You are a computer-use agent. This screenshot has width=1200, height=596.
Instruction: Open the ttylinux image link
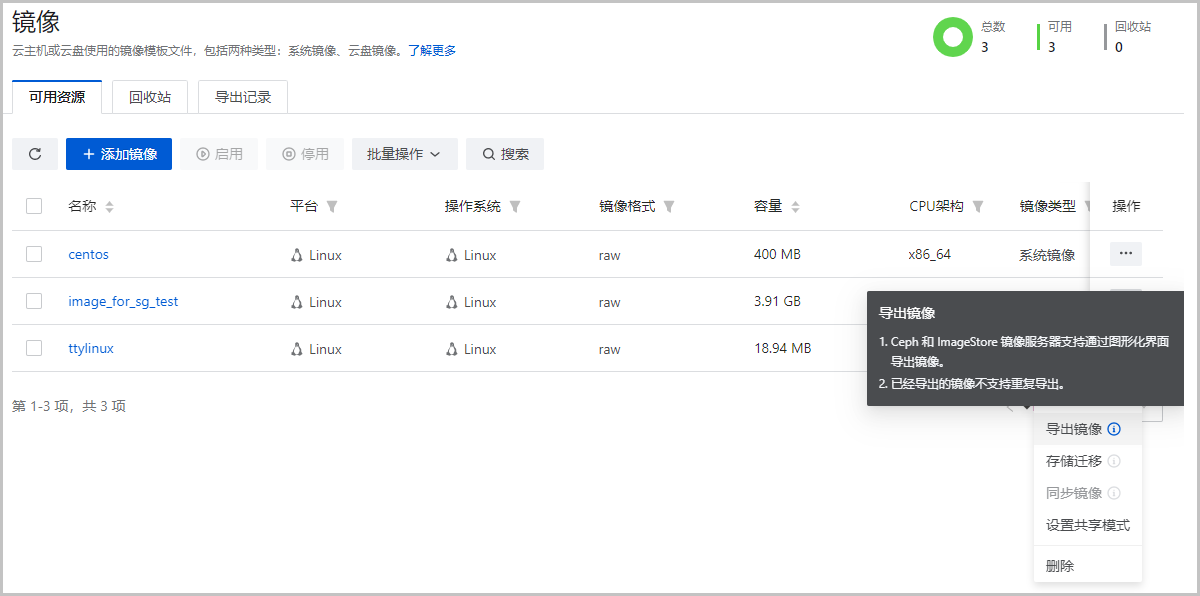pos(91,348)
